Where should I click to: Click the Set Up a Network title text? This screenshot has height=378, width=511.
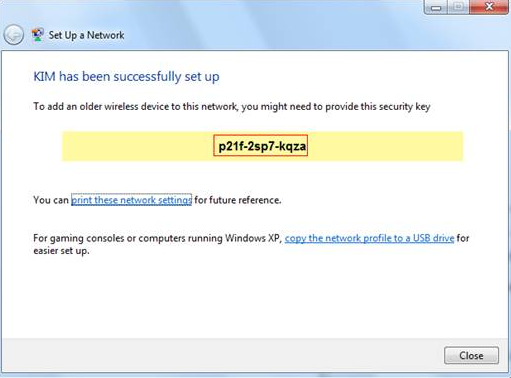[x=86, y=35]
